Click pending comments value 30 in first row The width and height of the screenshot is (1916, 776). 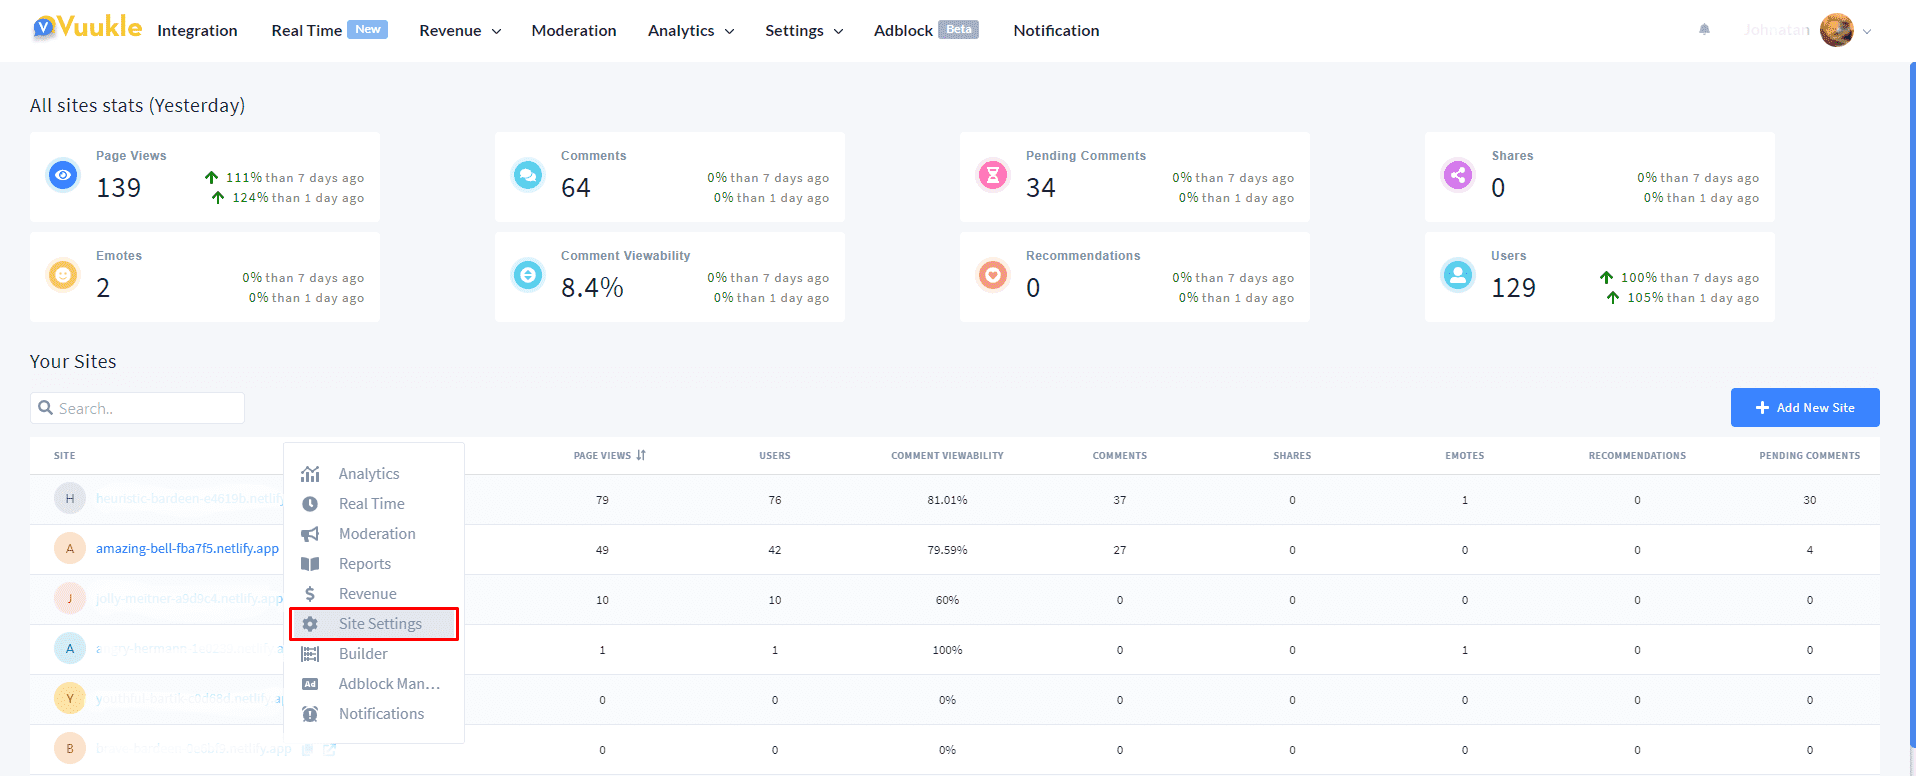(1810, 500)
